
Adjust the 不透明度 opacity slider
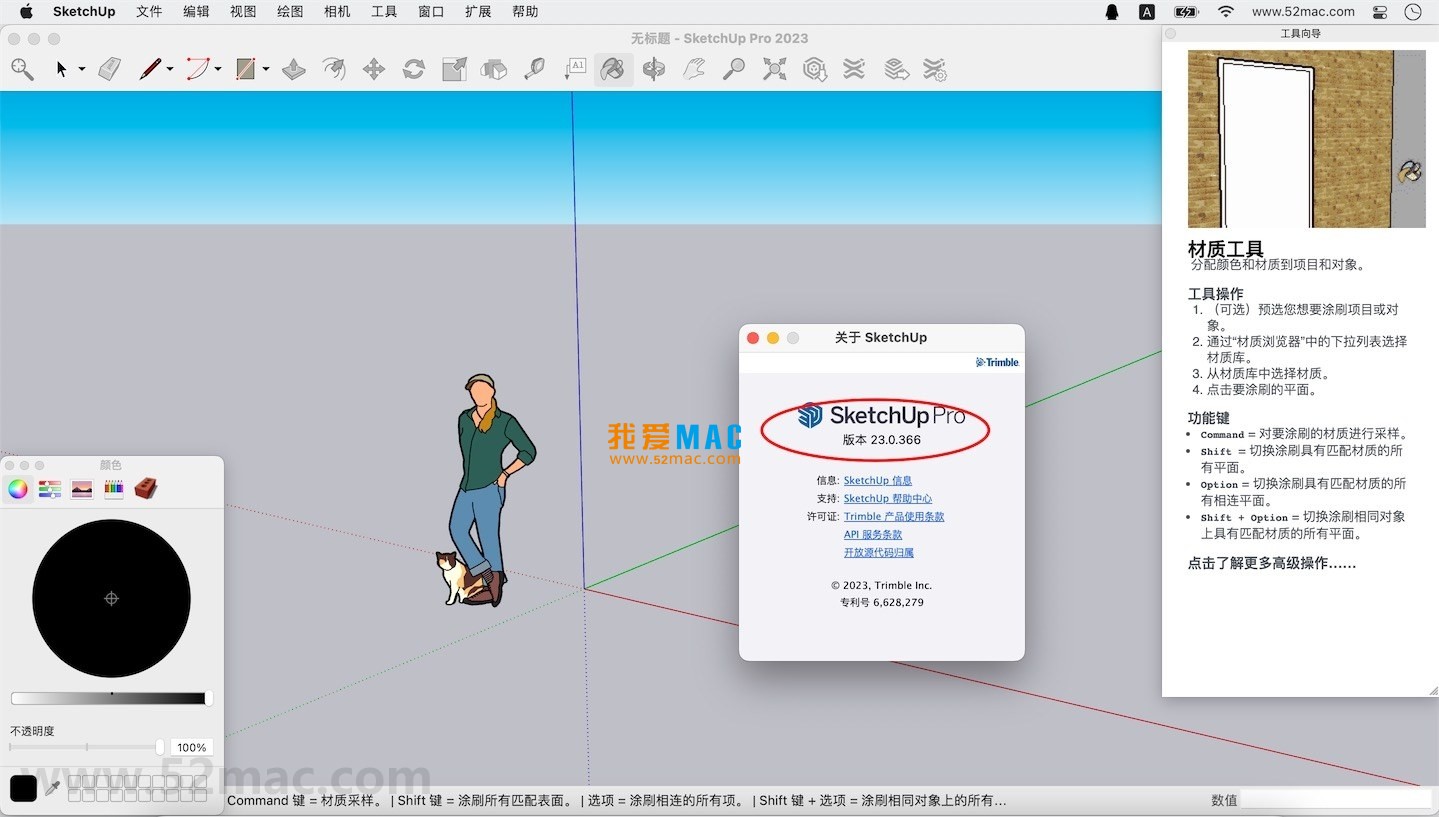(86, 747)
